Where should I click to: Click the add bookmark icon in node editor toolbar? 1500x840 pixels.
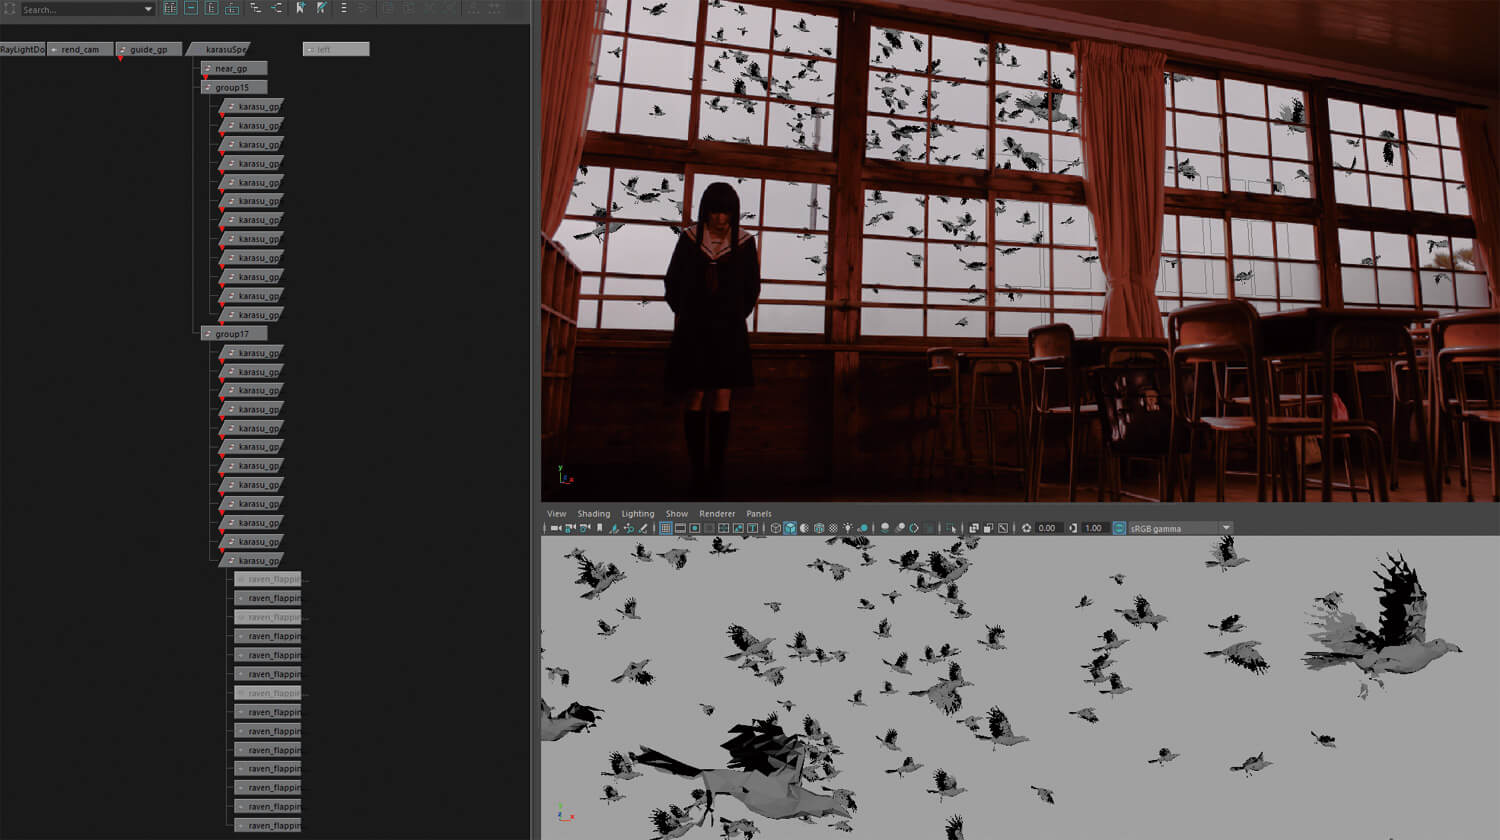[x=300, y=8]
